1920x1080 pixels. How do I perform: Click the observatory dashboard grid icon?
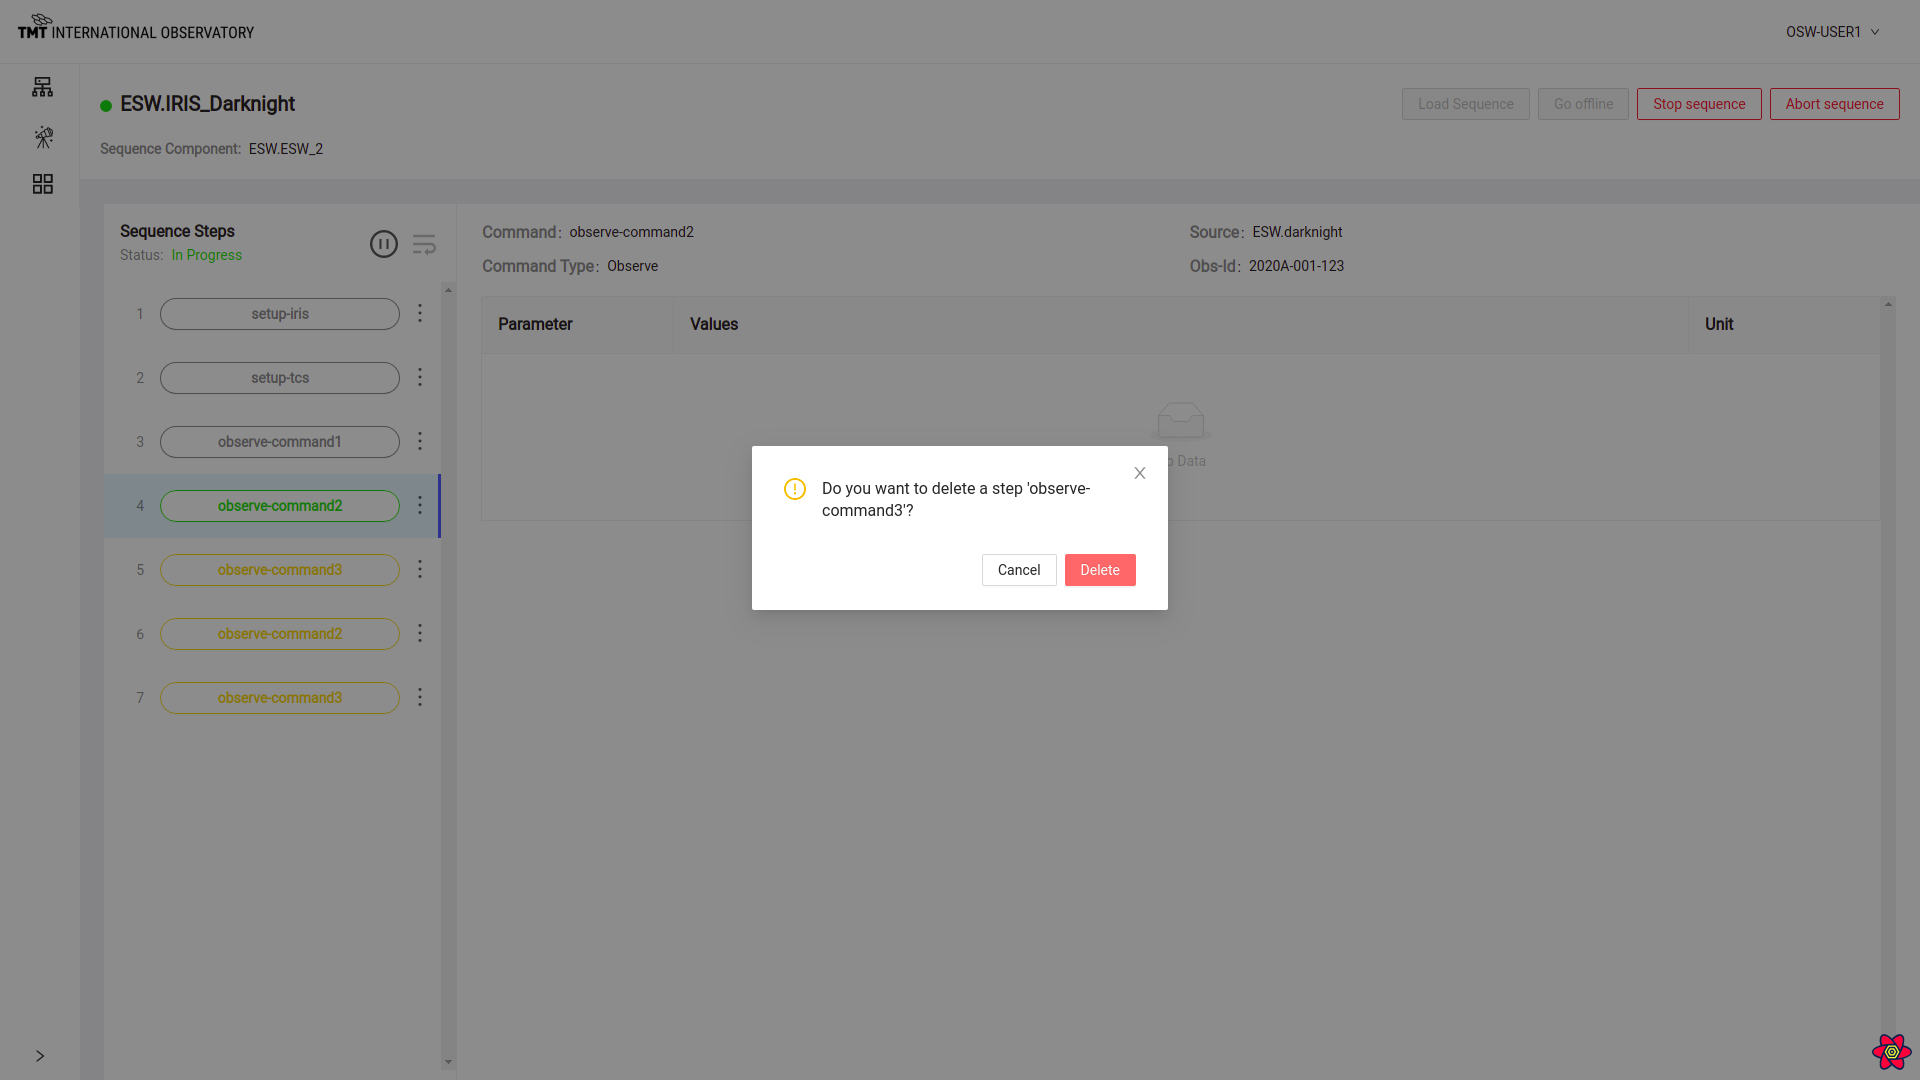click(x=42, y=183)
